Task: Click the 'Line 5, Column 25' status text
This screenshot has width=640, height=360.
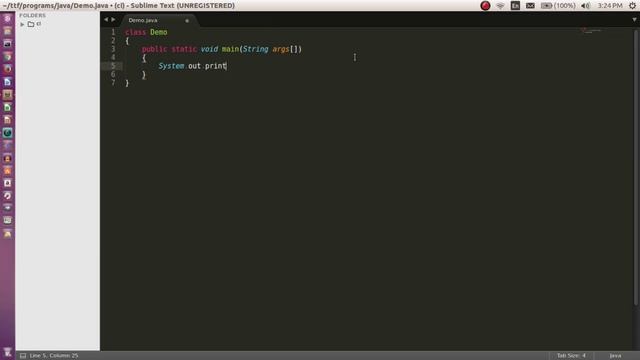Action: 53,356
